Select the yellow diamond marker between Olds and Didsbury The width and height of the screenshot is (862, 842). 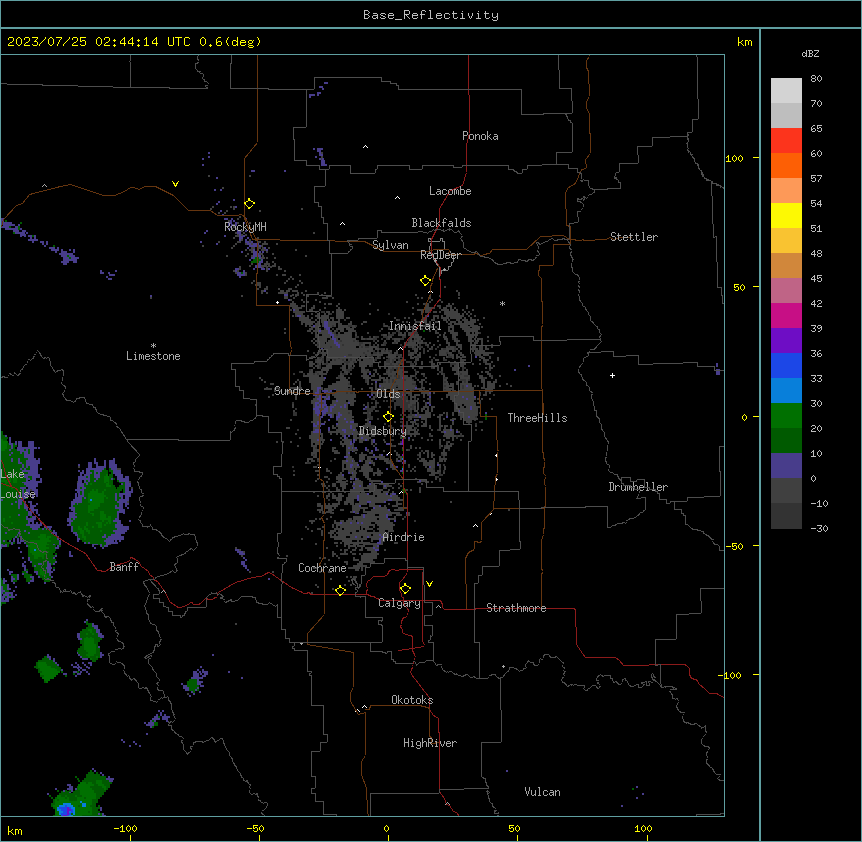(388, 417)
